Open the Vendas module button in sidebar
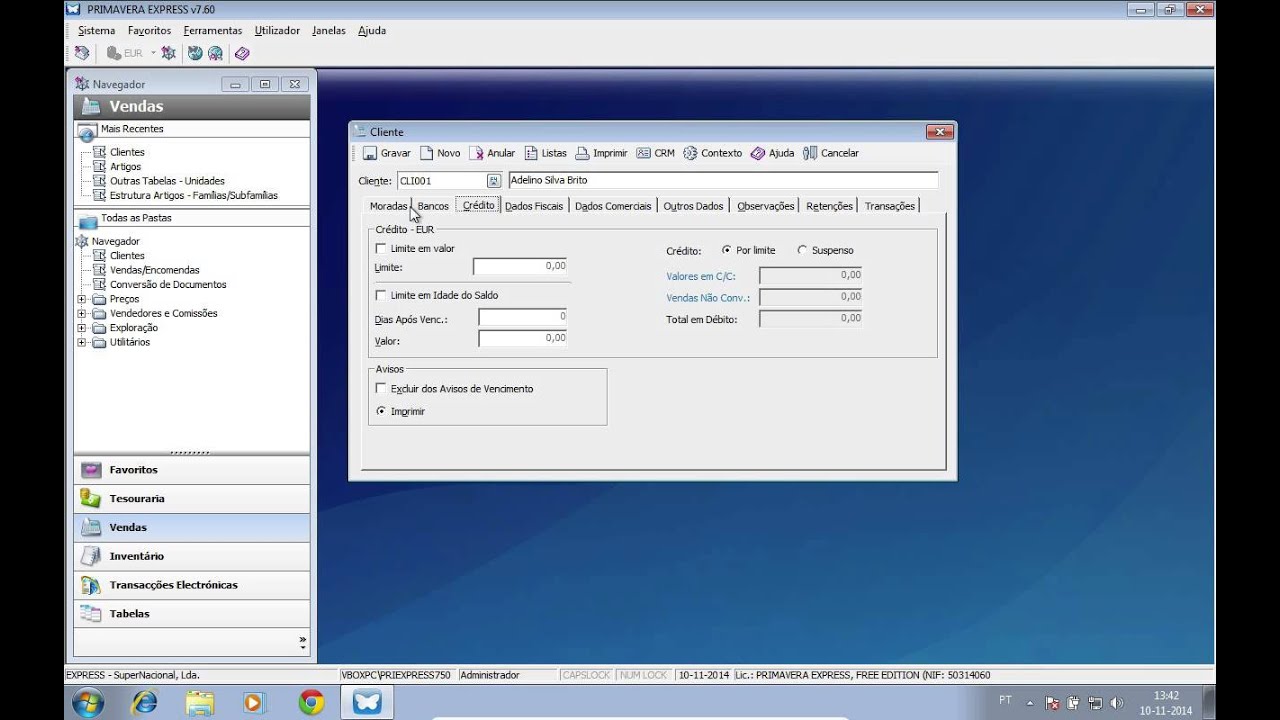 (192, 527)
